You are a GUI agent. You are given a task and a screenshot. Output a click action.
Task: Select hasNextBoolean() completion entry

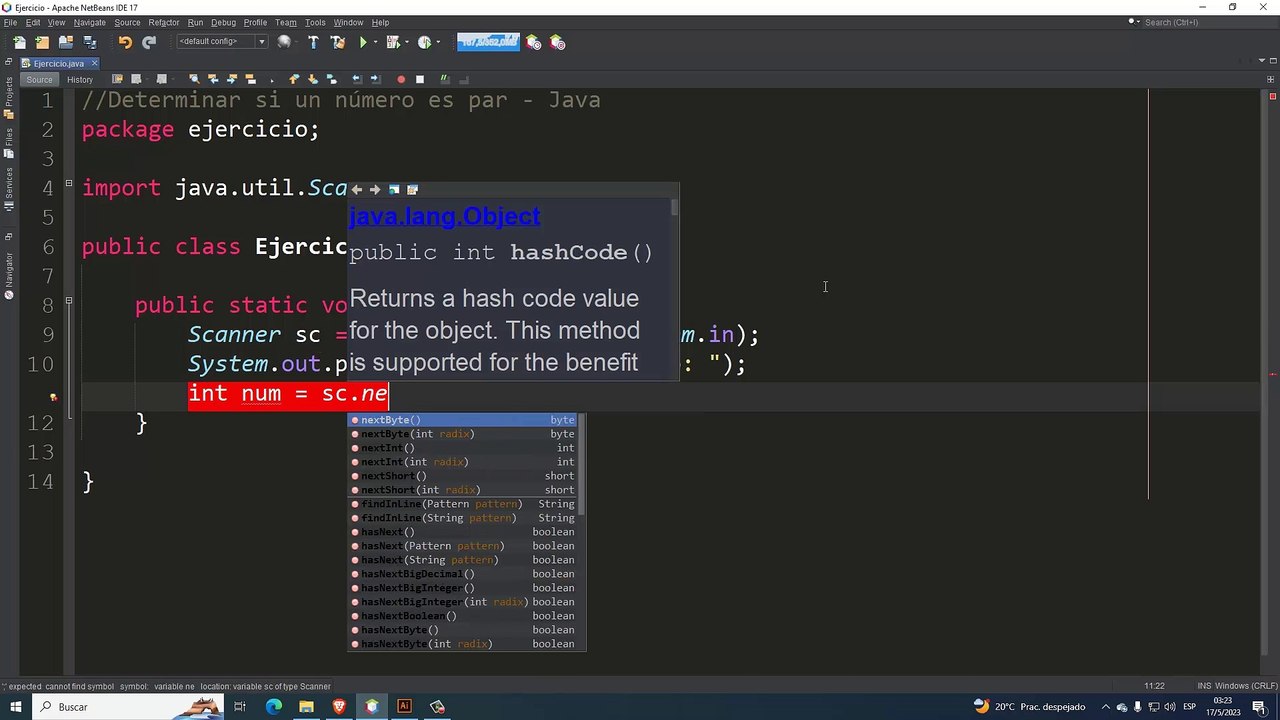pos(461,616)
